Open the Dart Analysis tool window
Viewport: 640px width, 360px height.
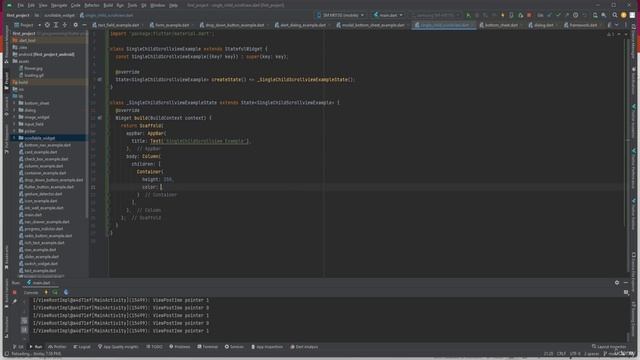[304, 347]
